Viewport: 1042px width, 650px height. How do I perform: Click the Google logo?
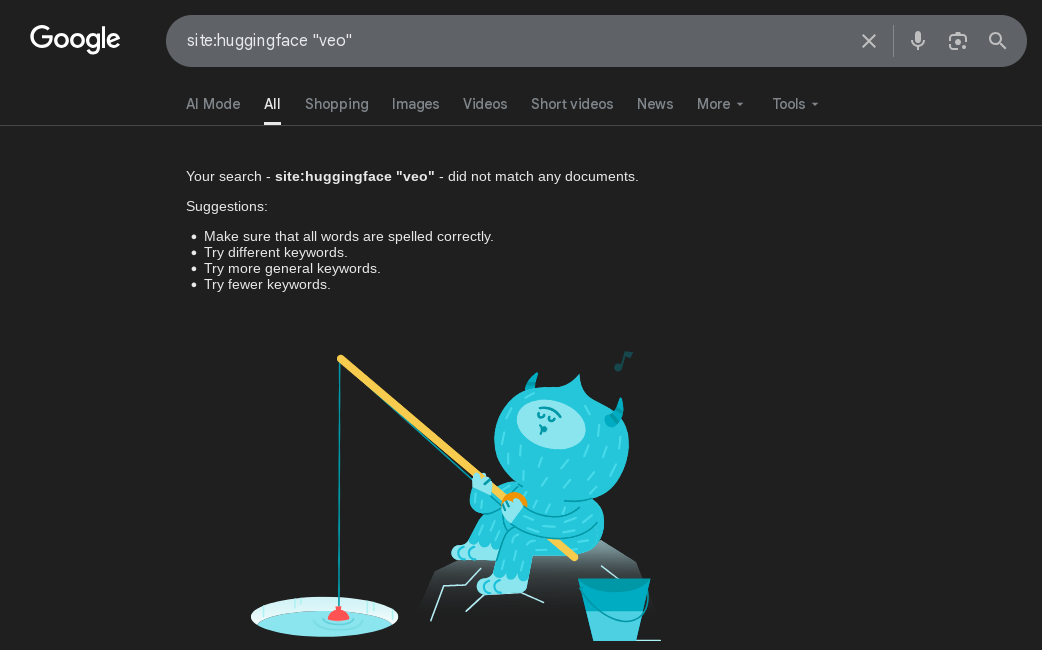(x=75, y=39)
